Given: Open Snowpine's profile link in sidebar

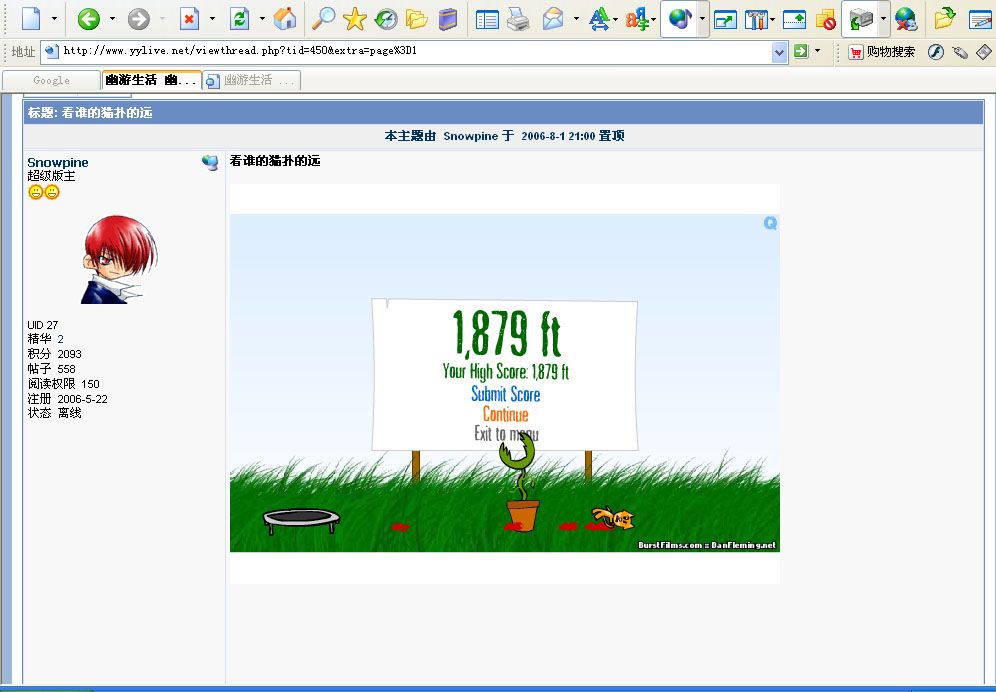Looking at the screenshot, I should tap(58, 163).
